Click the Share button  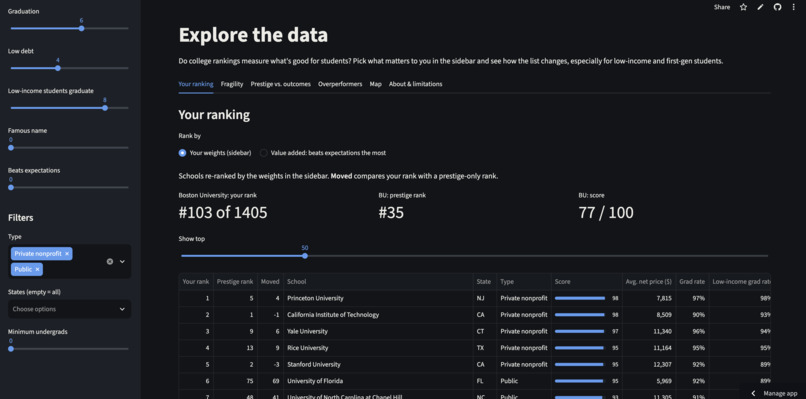tap(722, 7)
